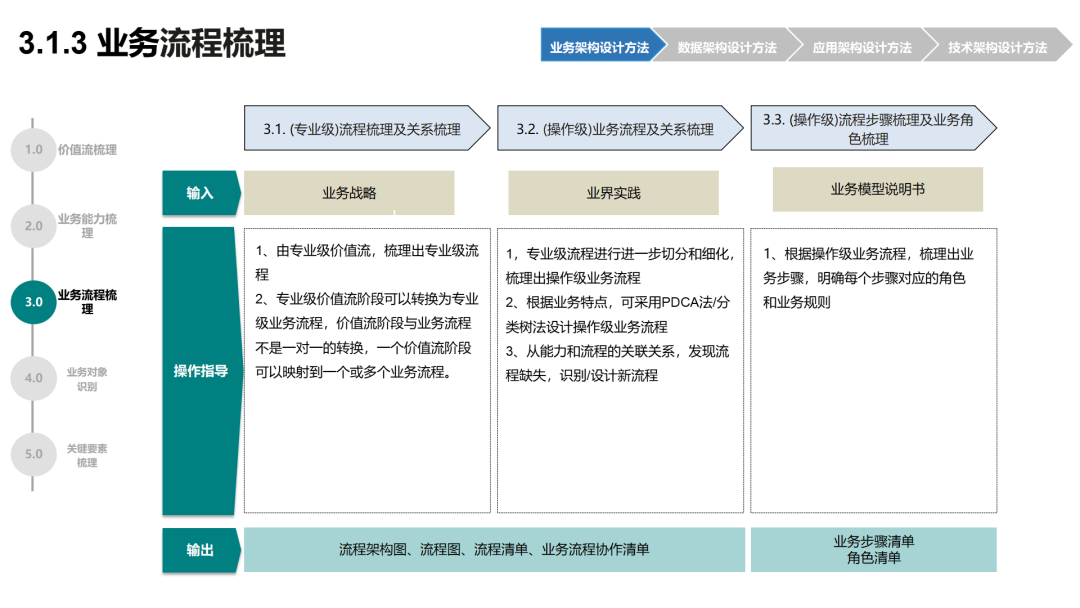Select the highlighted 3.0 step circle
This screenshot has height=608, width=1080.
click(x=33, y=302)
